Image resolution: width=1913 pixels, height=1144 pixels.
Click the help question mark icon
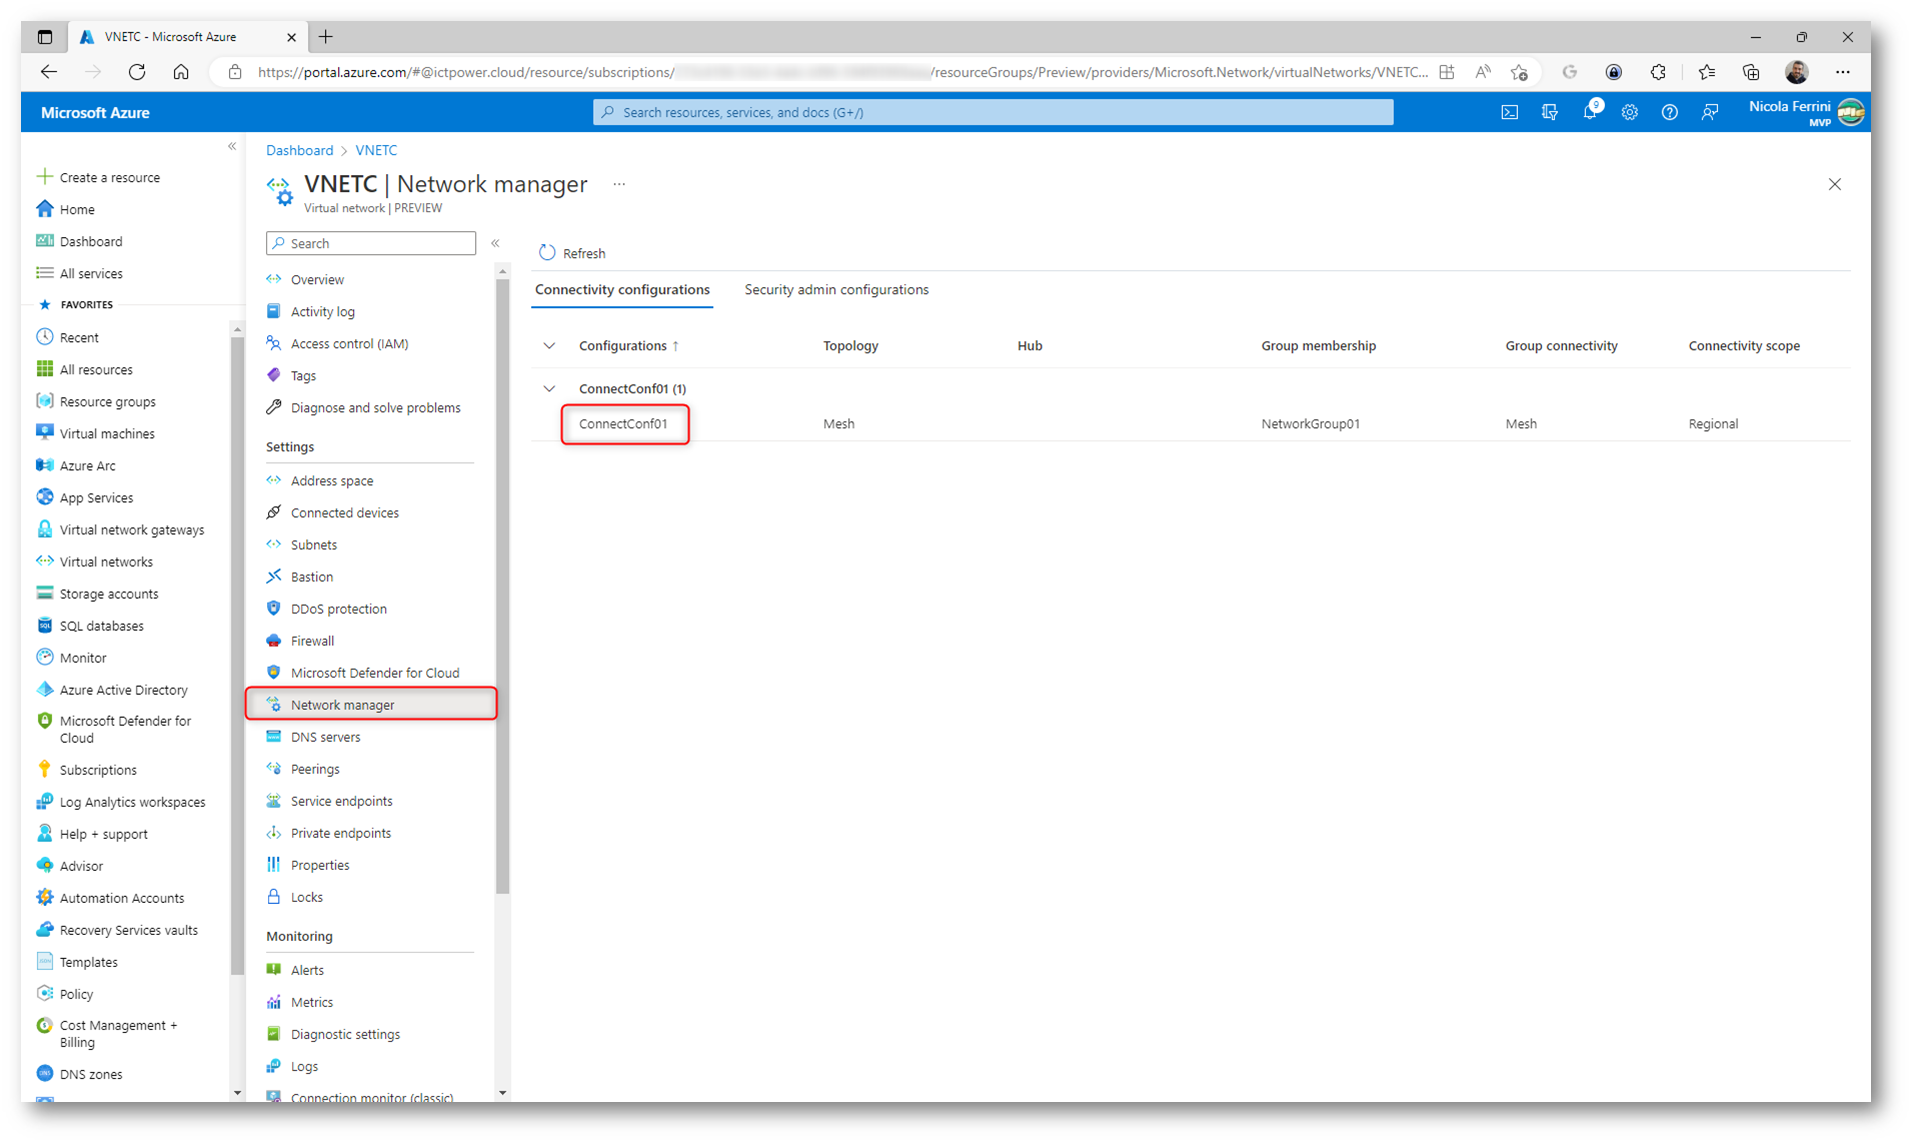point(1669,113)
